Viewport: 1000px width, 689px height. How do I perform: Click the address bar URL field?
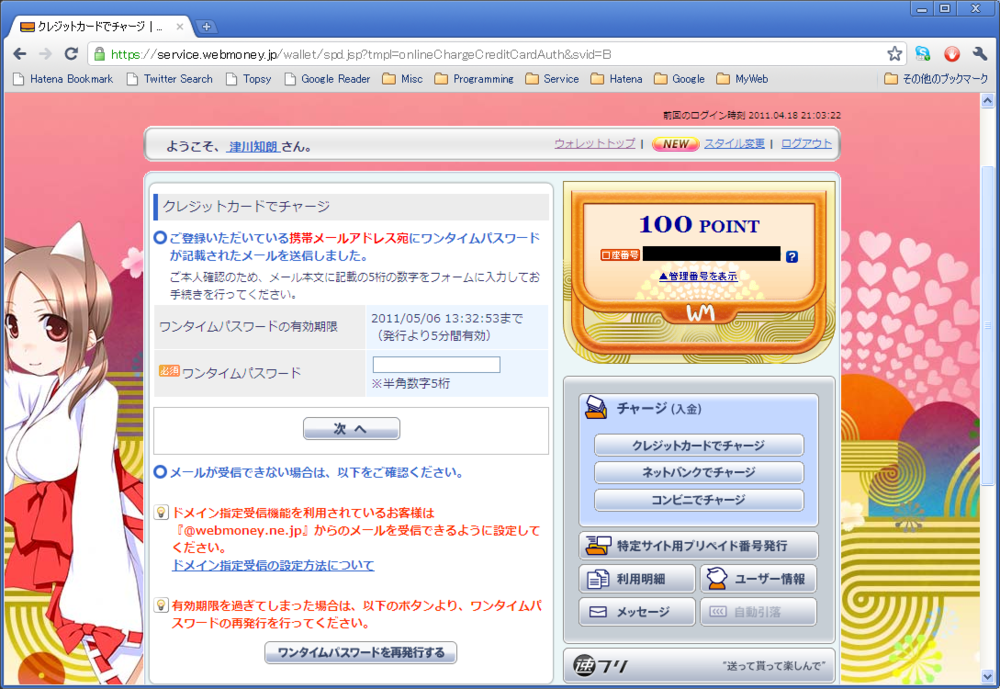pyautogui.click(x=497, y=55)
